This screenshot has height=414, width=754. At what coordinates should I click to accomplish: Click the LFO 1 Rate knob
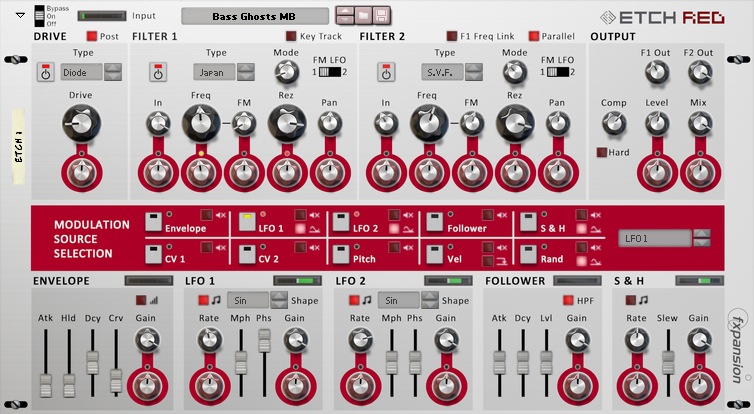[209, 339]
